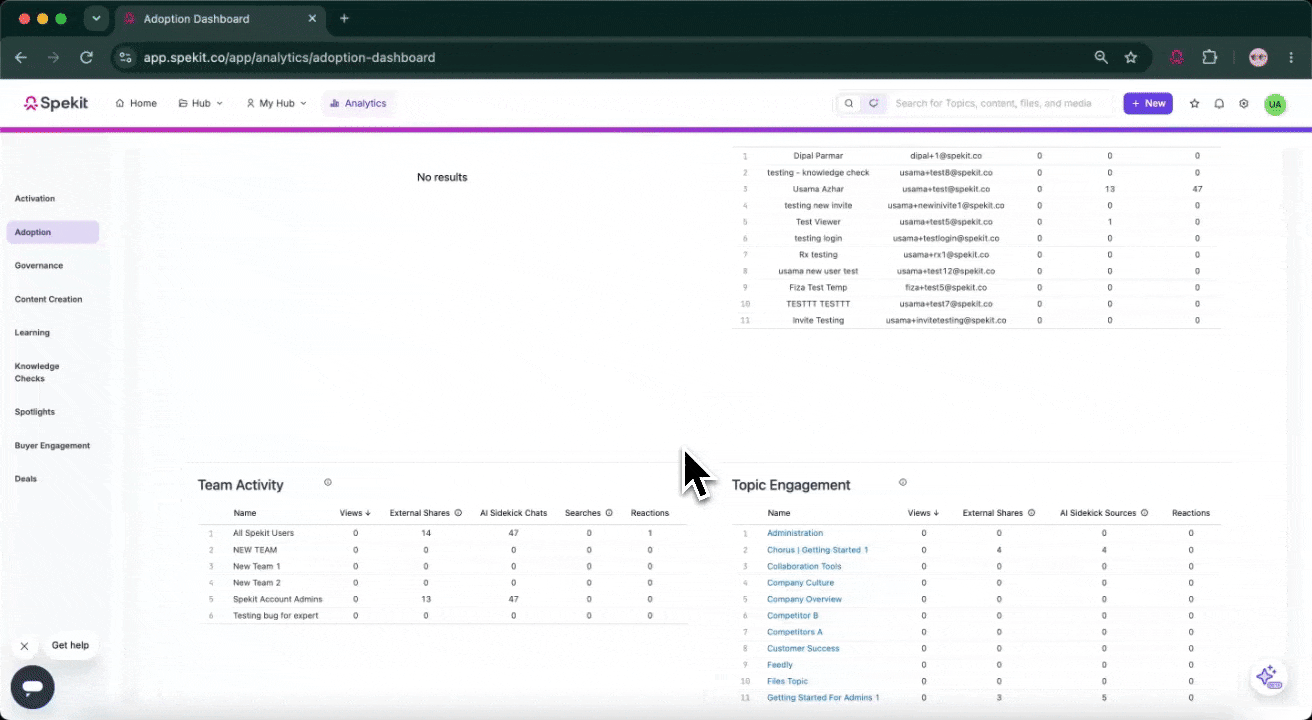The image size is (1312, 720).
Task: Click the Get help button
Action: (x=70, y=646)
